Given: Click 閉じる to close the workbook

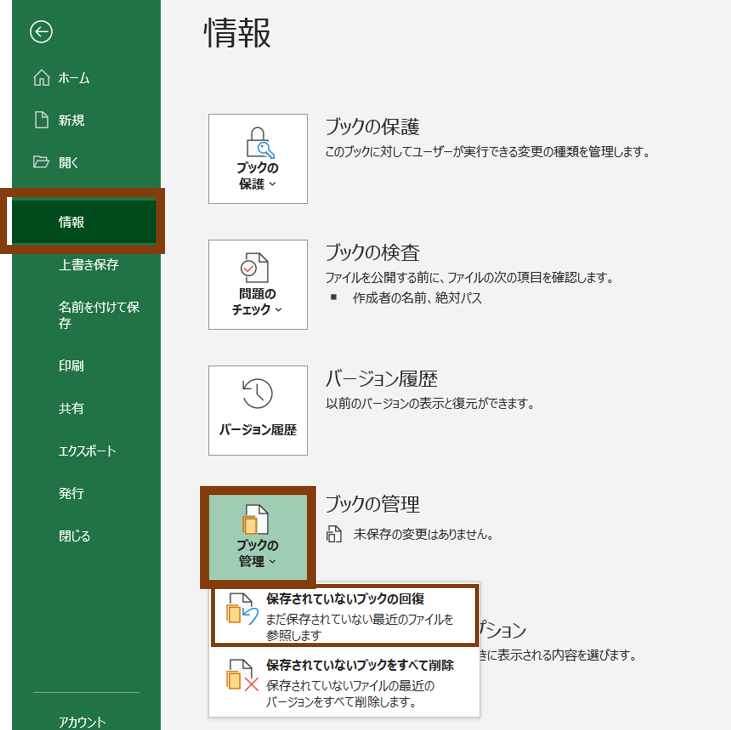Looking at the screenshot, I should click(75, 536).
